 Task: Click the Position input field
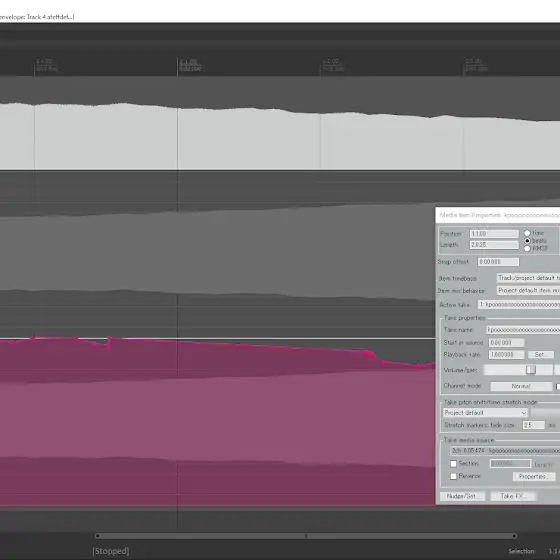point(494,234)
